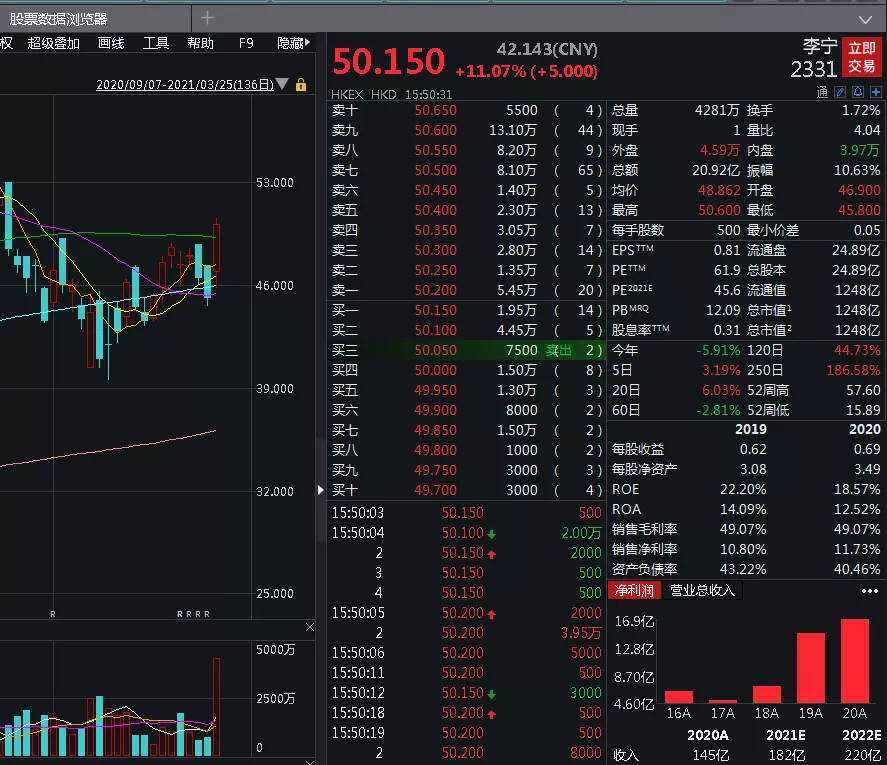Click the 5000万 volume axis label
The image size is (887, 765).
[276, 650]
